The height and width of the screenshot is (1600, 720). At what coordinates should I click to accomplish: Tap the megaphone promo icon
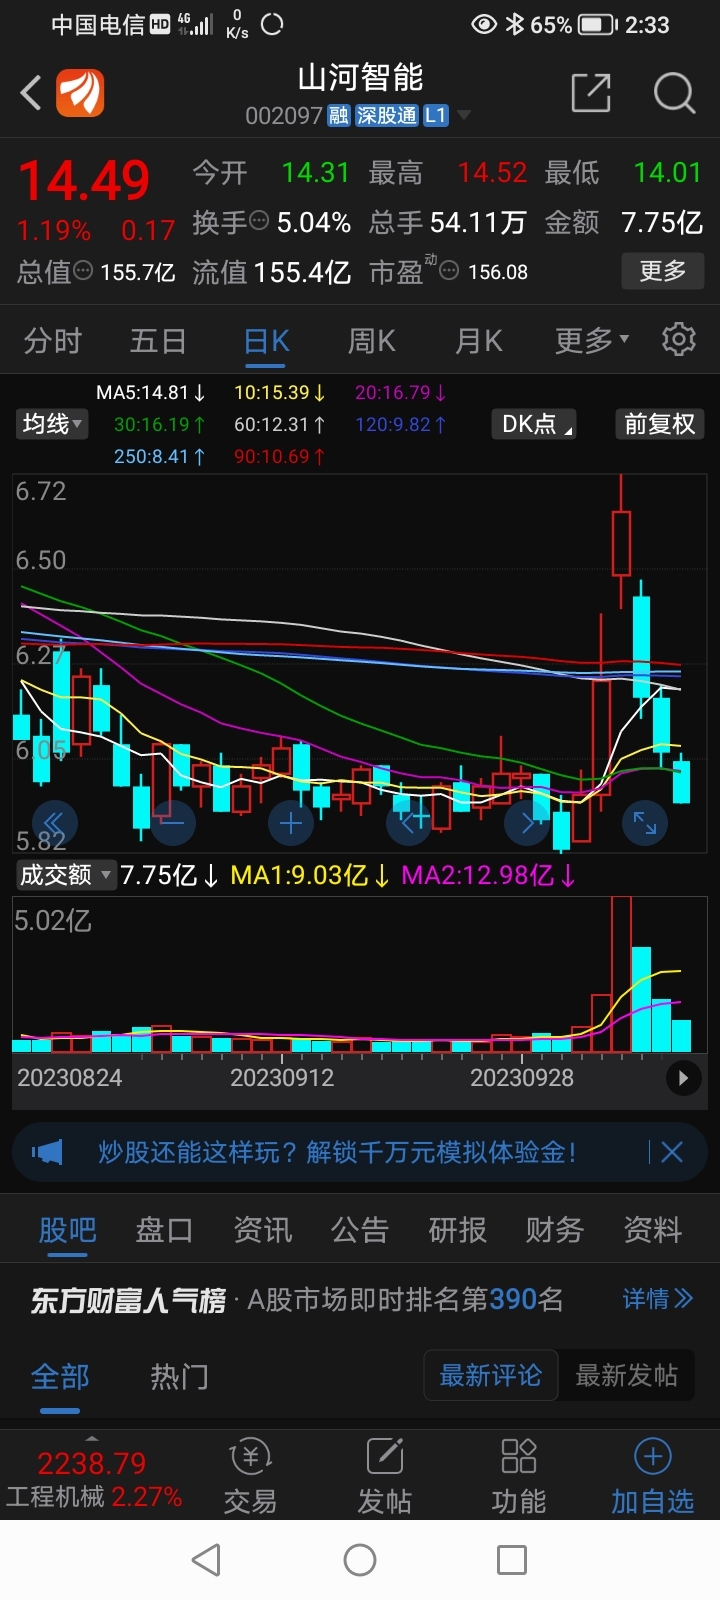click(47, 1152)
